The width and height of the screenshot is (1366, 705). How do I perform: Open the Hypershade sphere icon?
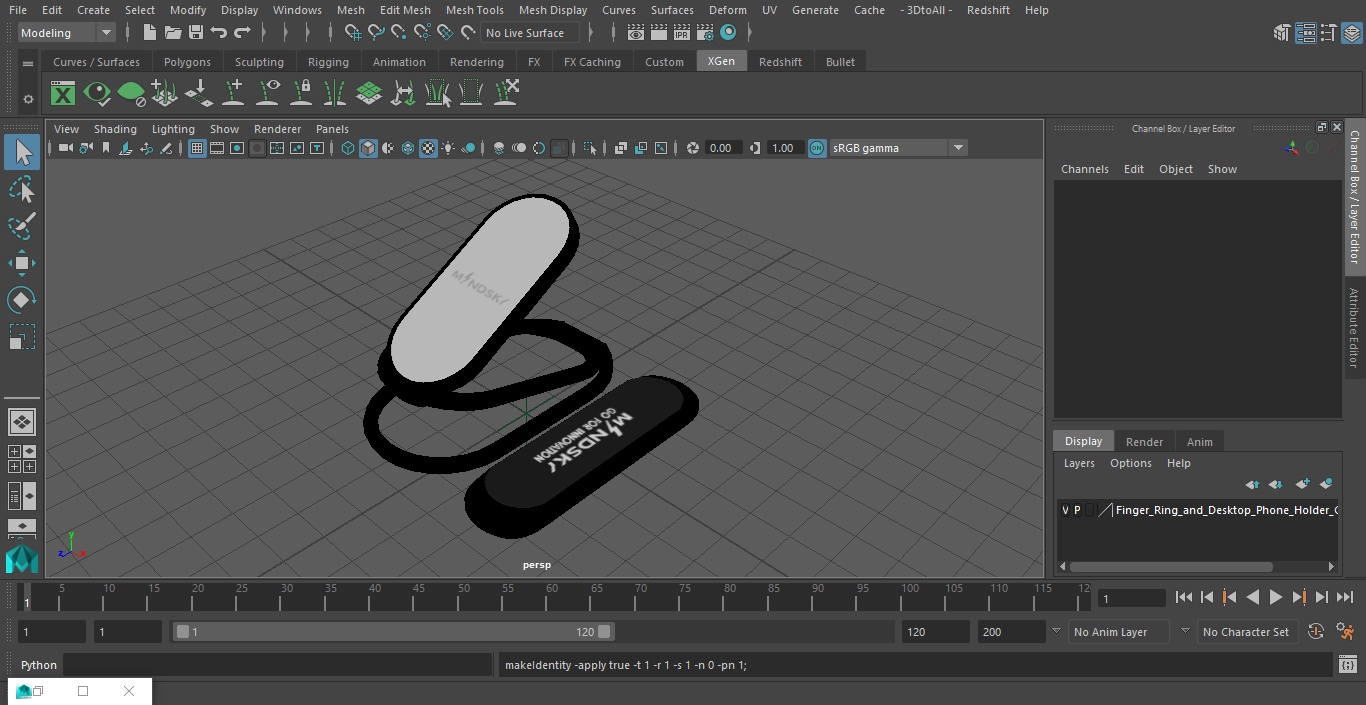pos(728,33)
